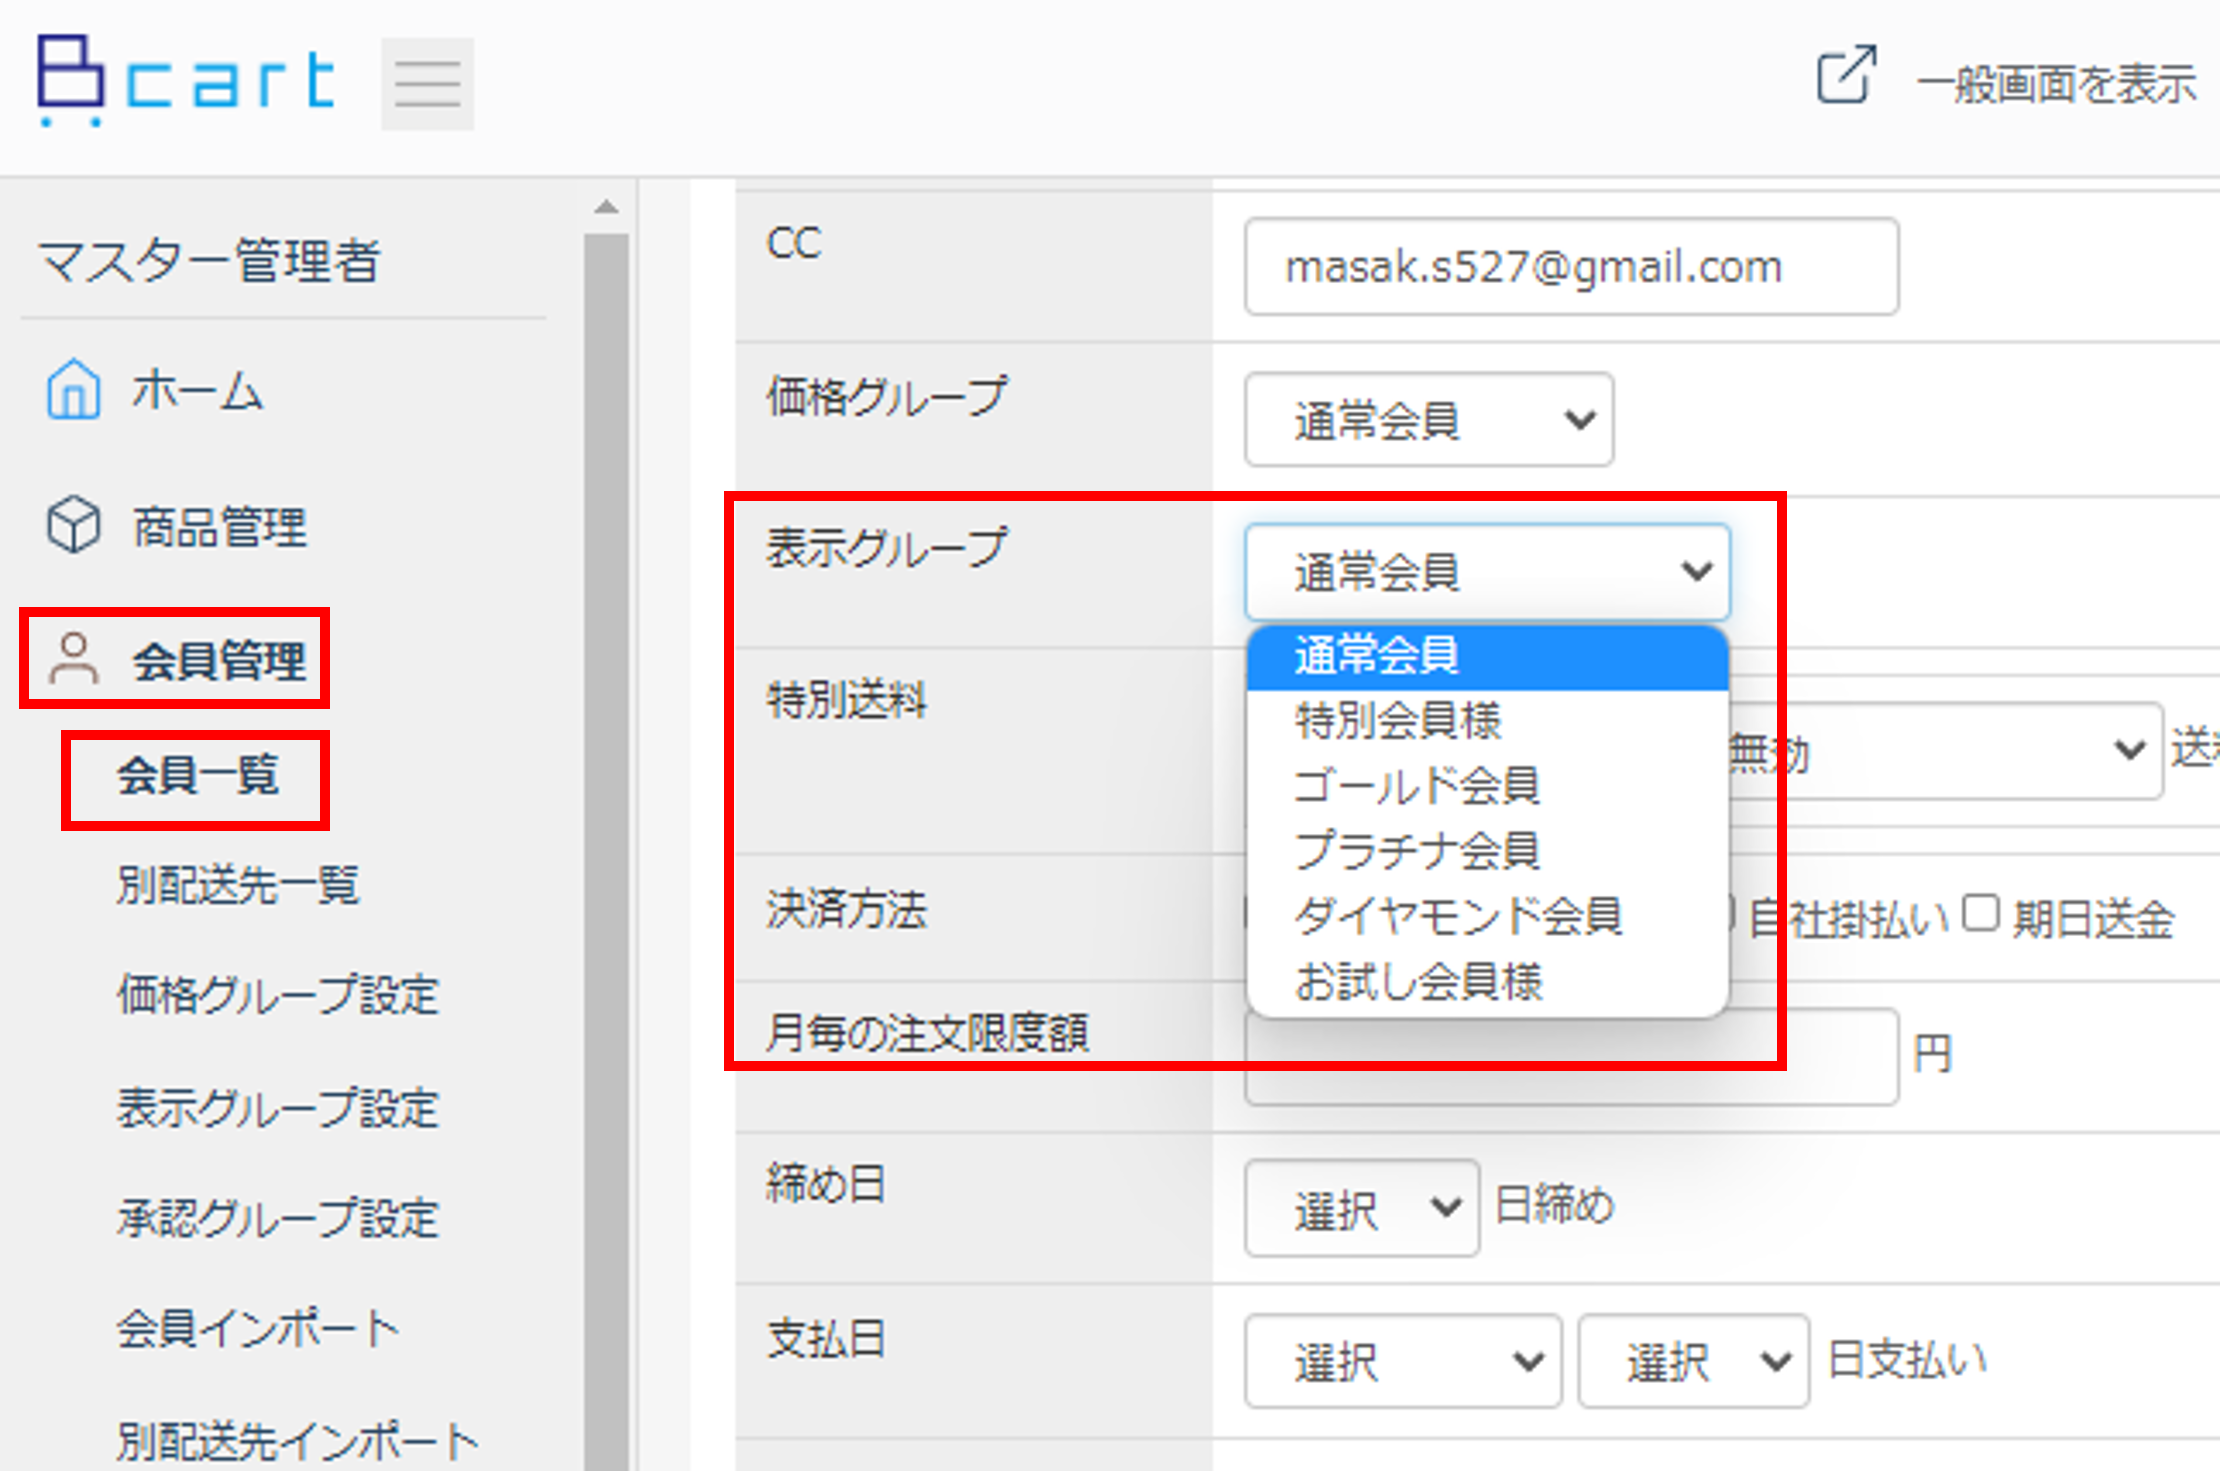
Task: Open 商品管理 menu
Action: (x=219, y=526)
